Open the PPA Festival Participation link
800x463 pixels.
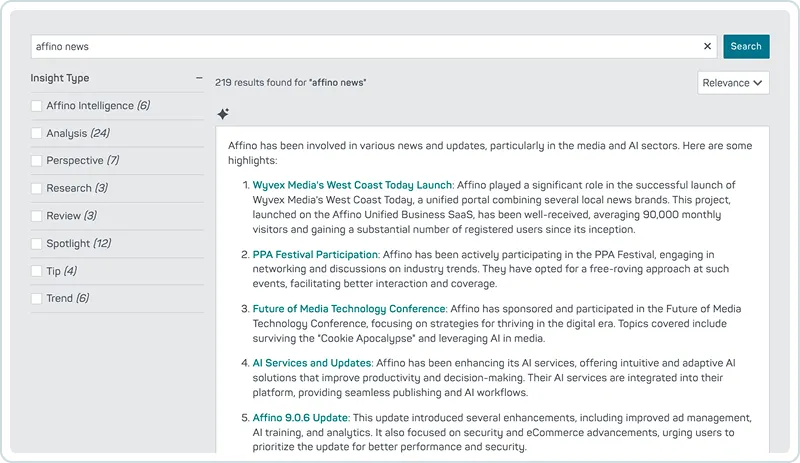315,254
